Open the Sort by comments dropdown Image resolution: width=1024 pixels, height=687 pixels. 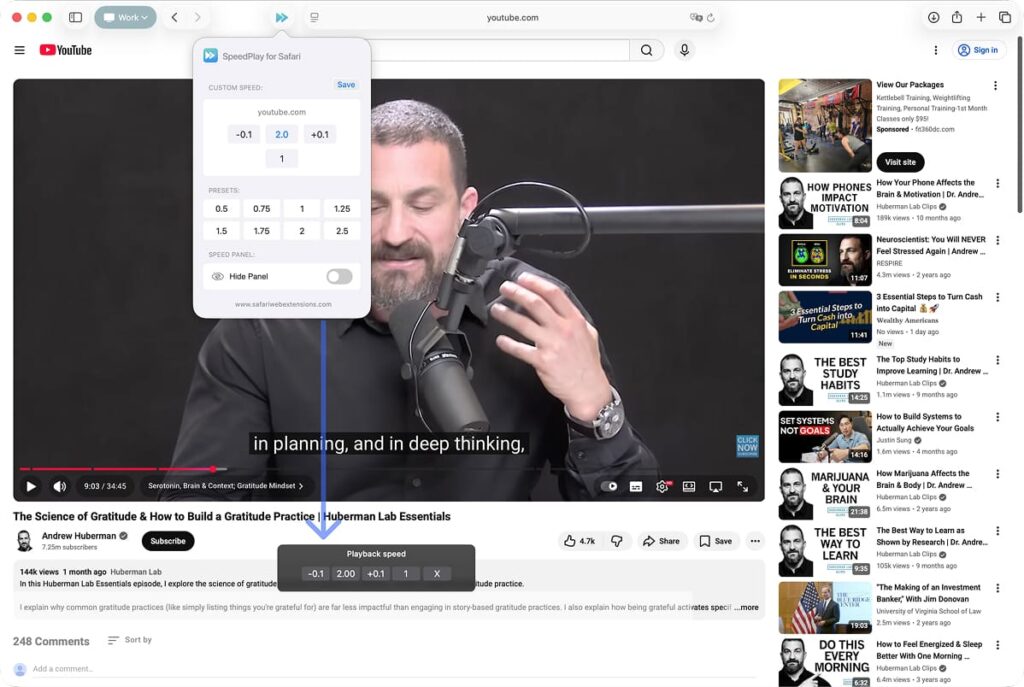click(130, 640)
